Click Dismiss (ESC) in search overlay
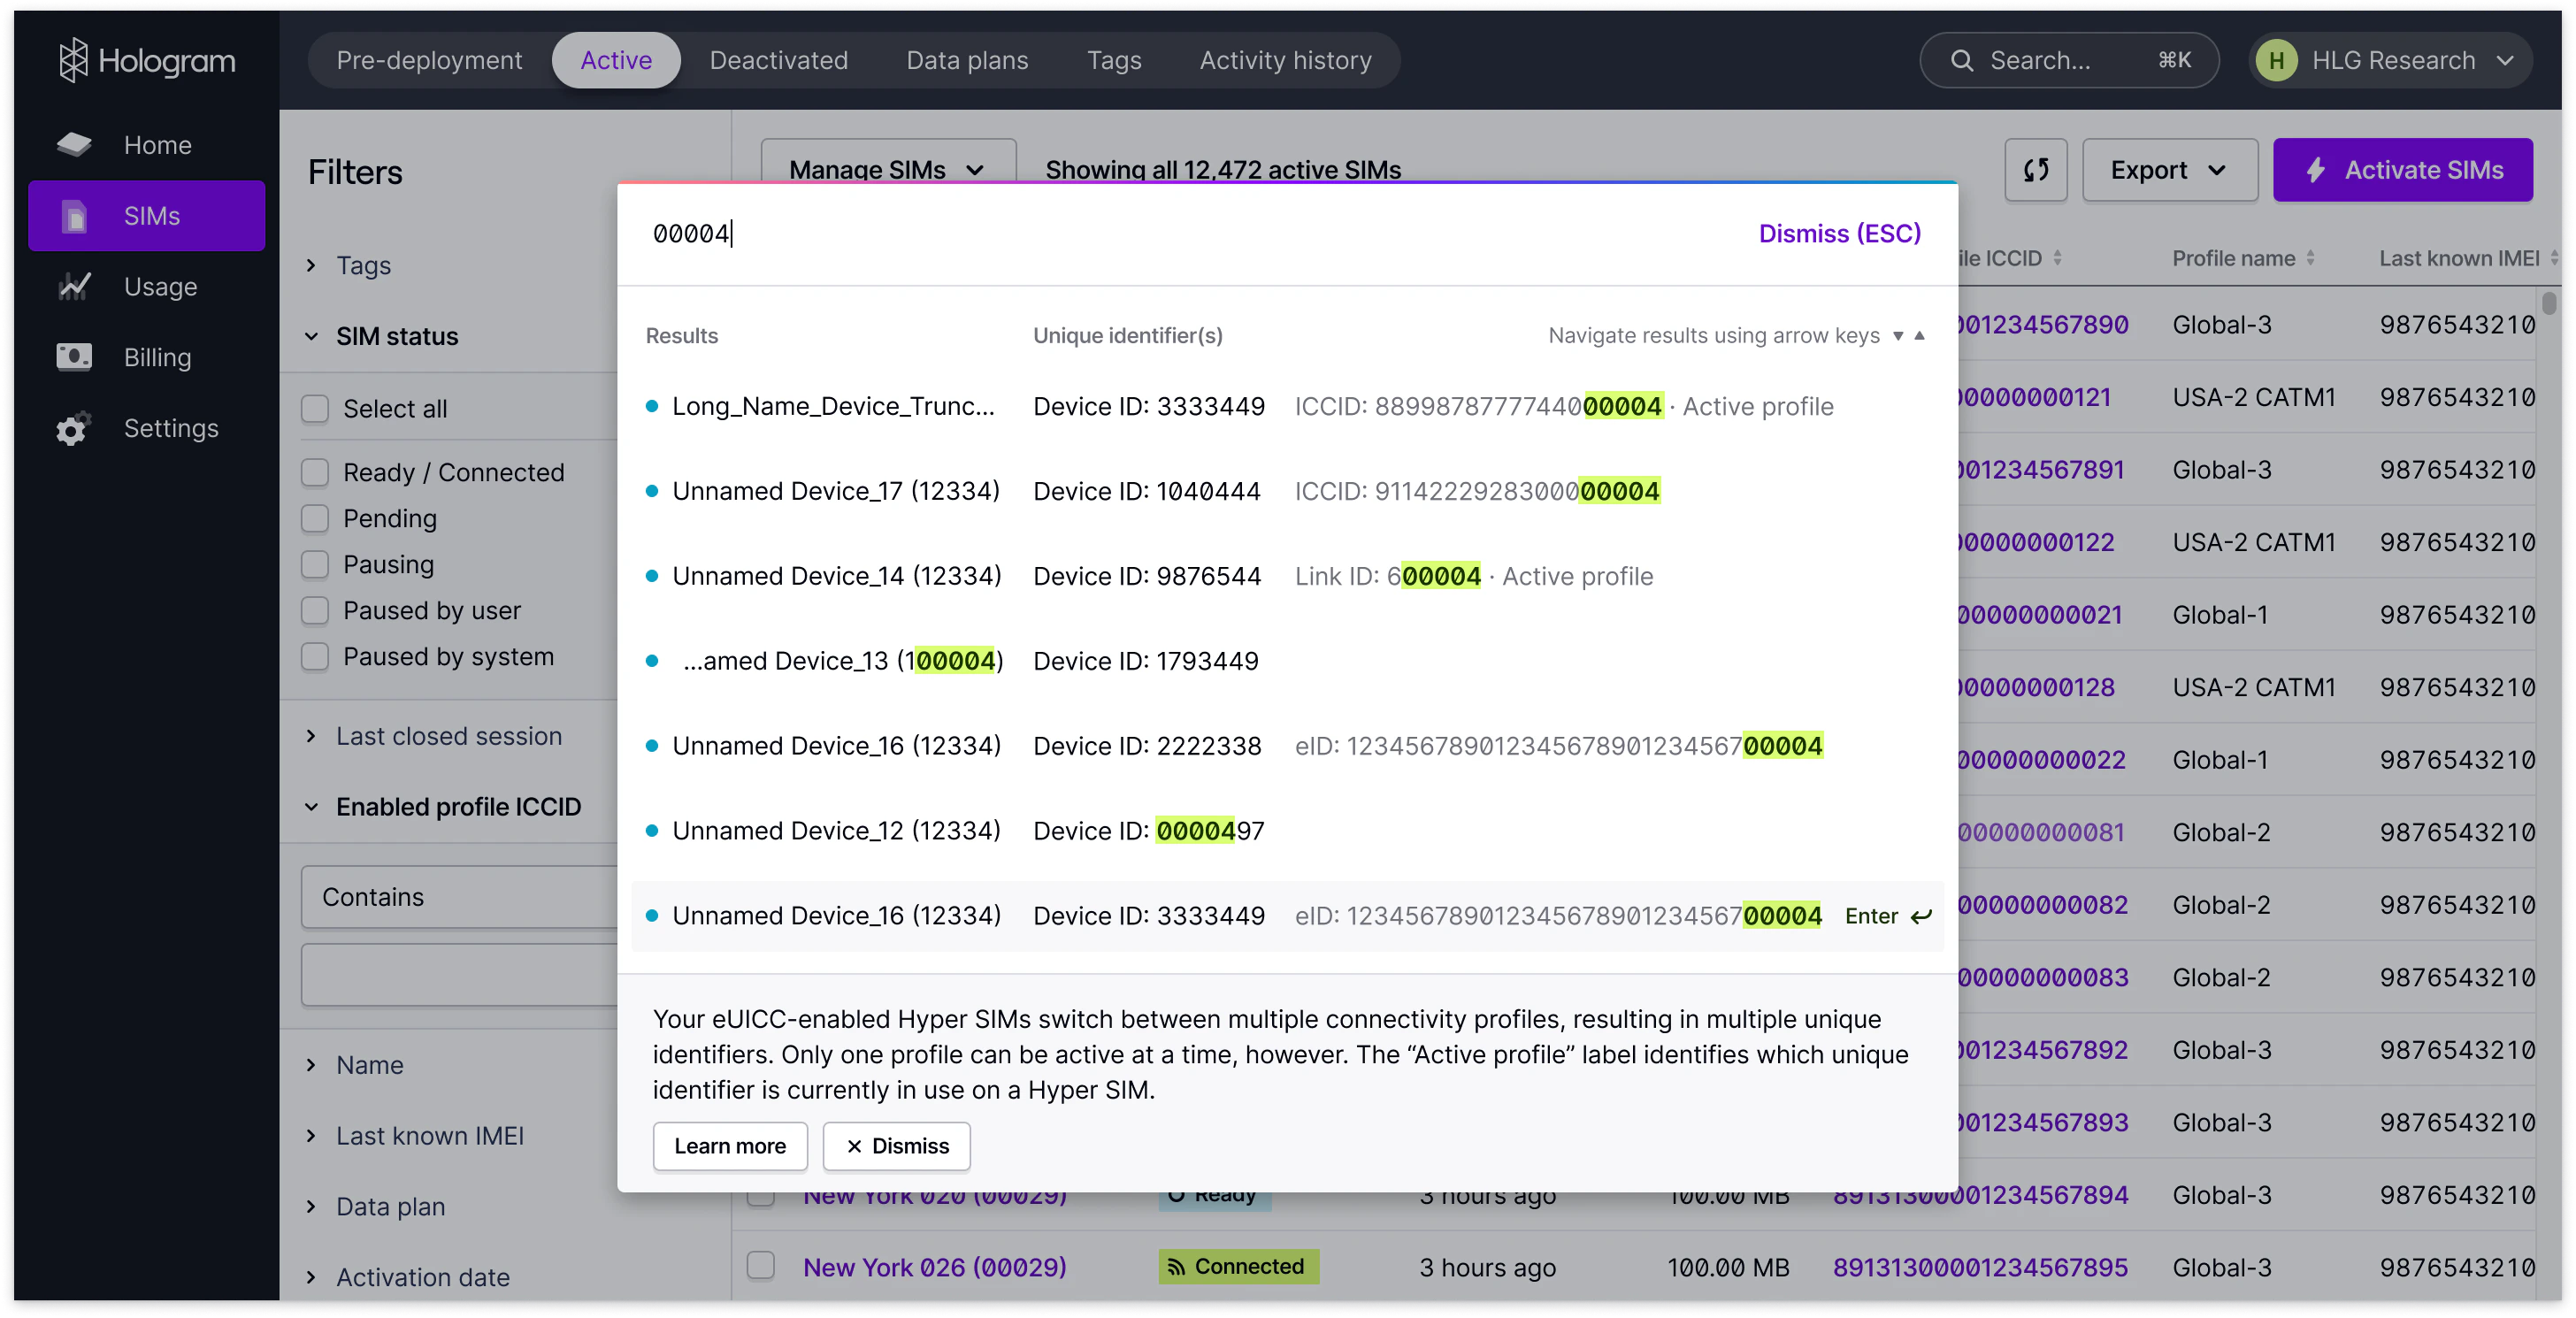This screenshot has width=2576, height=1318. click(1839, 233)
